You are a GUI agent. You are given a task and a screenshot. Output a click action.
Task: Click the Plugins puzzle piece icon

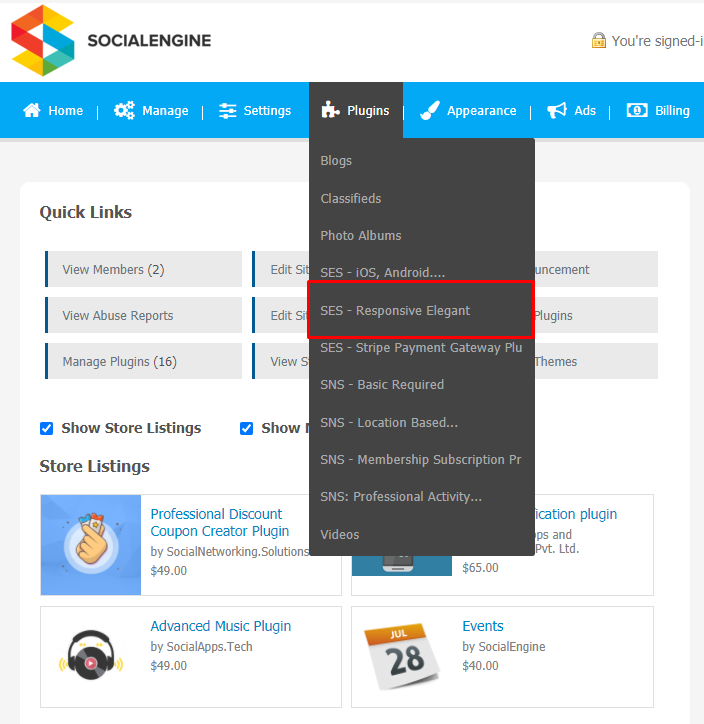pyautogui.click(x=331, y=110)
